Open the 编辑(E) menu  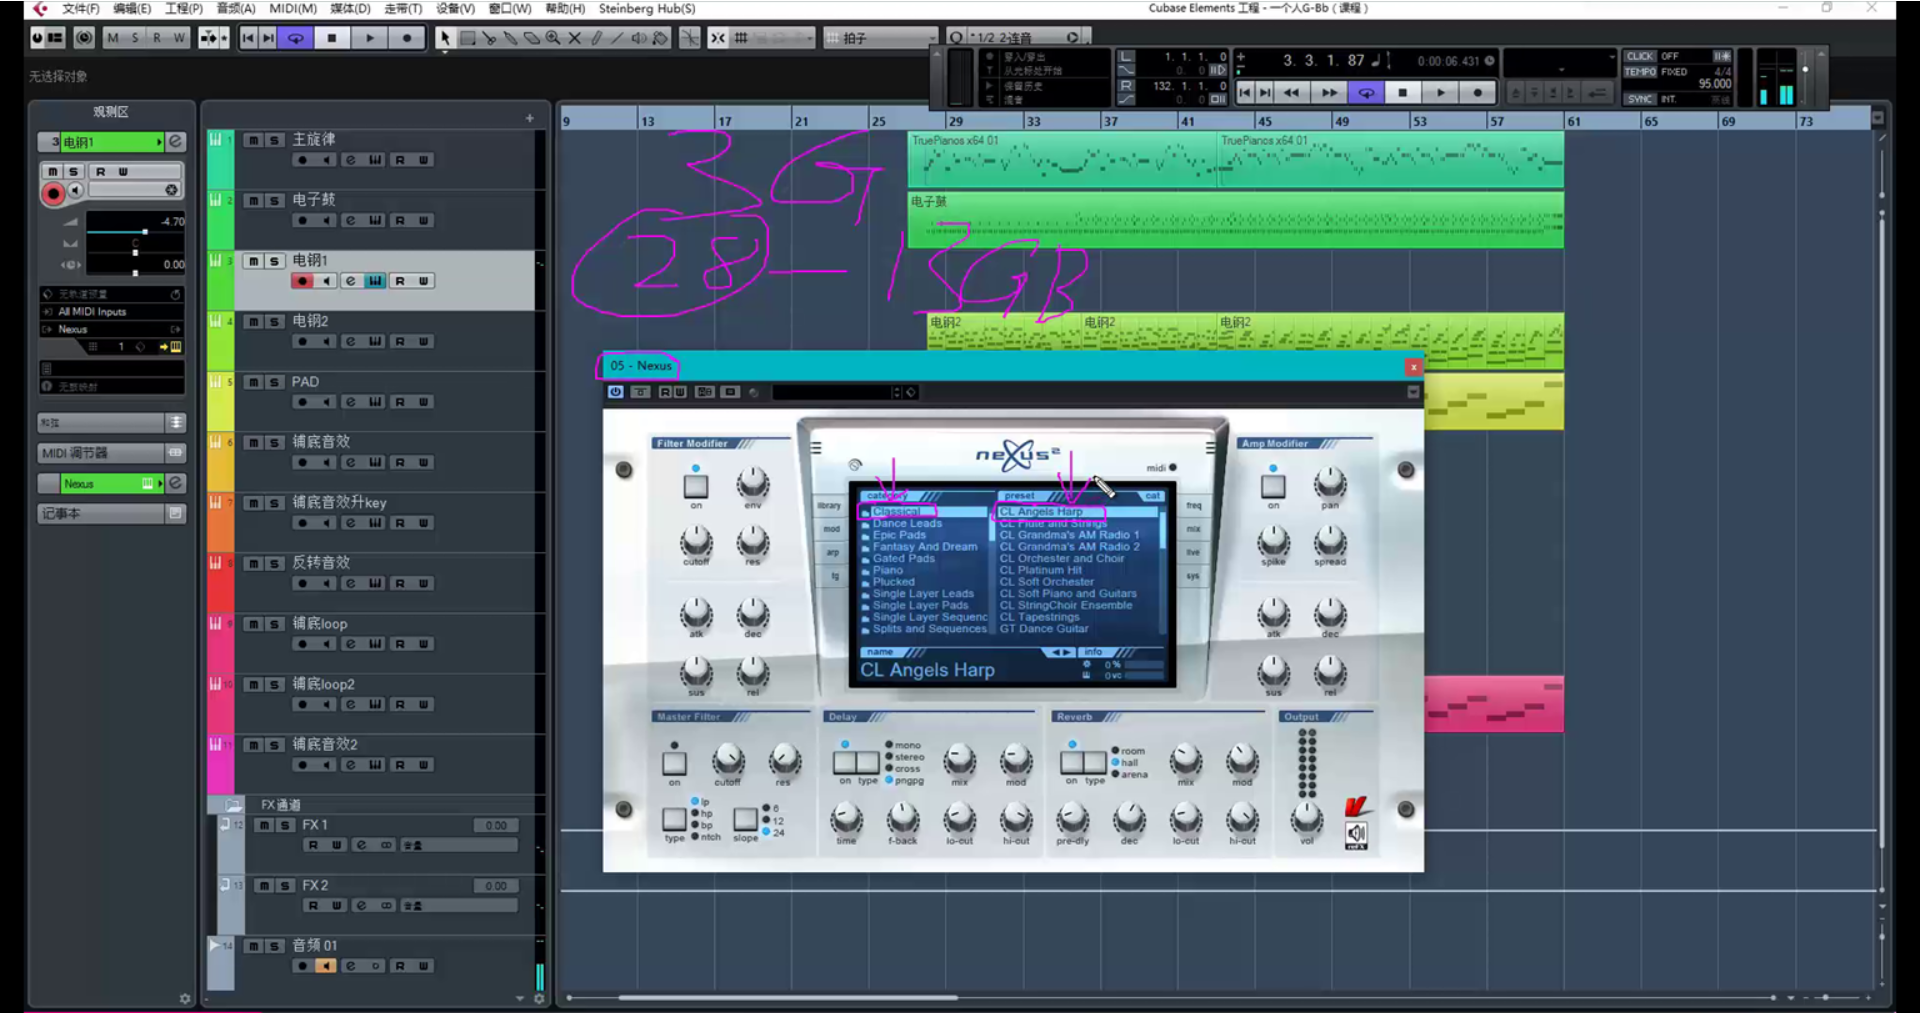pos(132,8)
